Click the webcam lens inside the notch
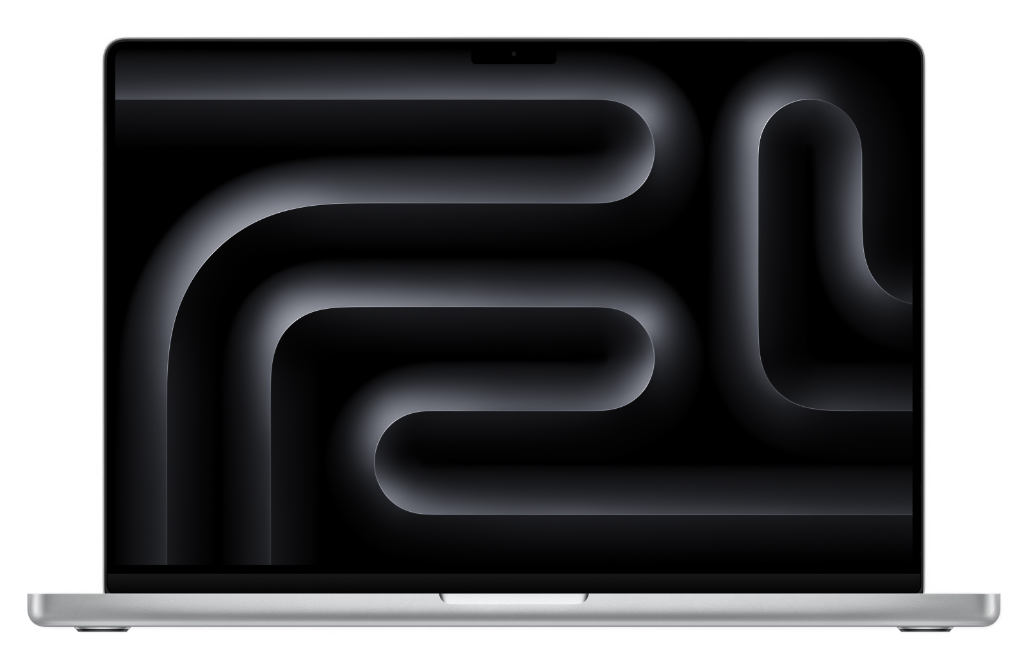This screenshot has width=1024, height=663. pyautogui.click(x=513, y=53)
